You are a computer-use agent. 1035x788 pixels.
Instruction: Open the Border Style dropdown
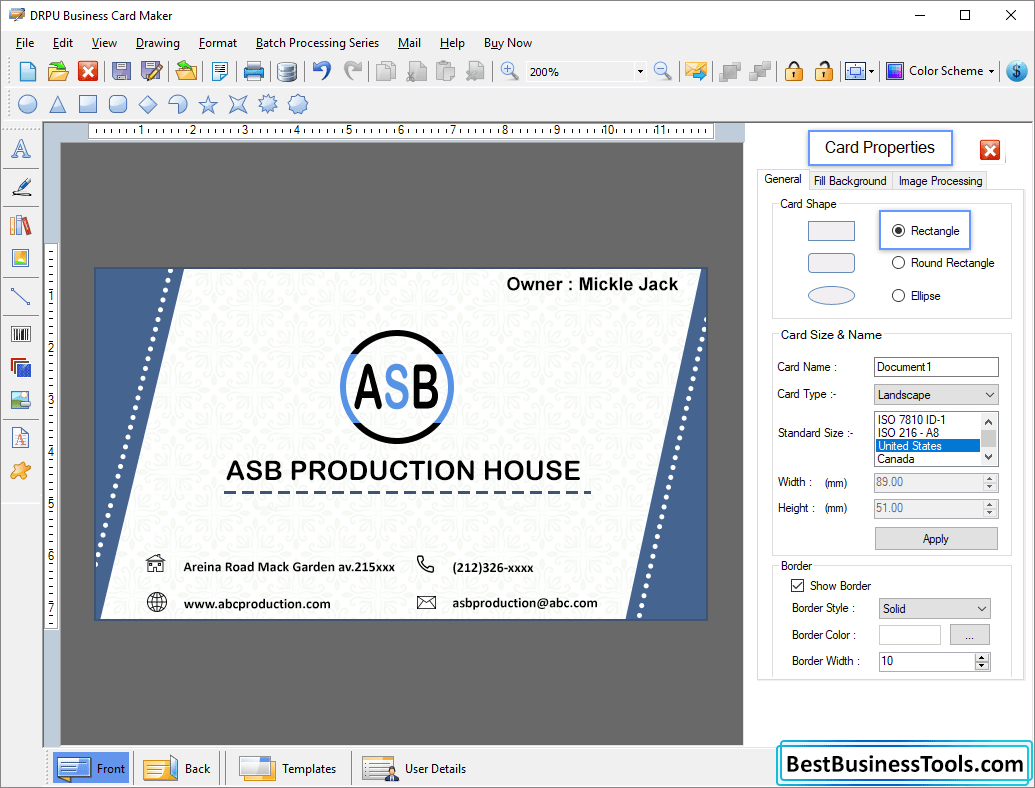point(985,608)
